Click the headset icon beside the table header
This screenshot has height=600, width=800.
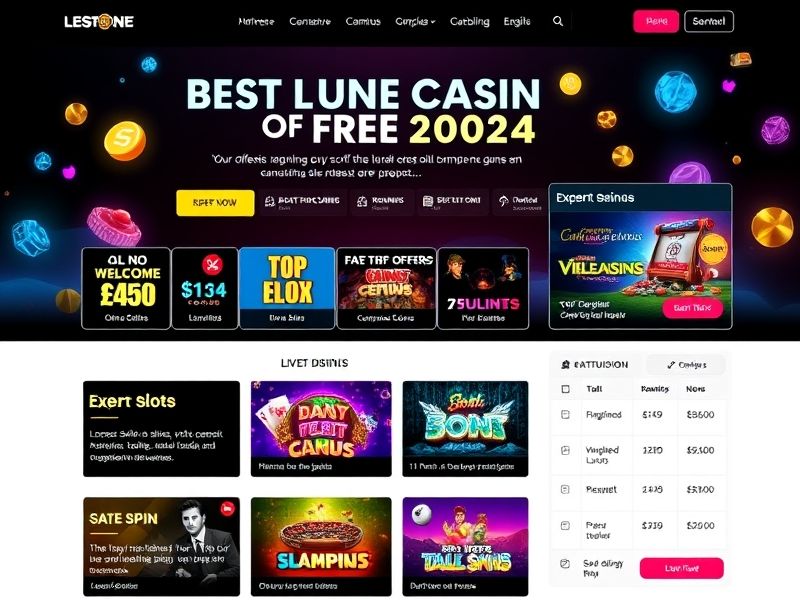click(x=565, y=365)
